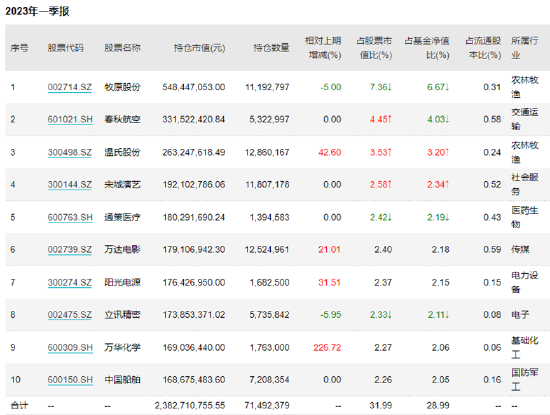Click the 股票名称 column header
This screenshot has width=550, height=415.
point(122,48)
